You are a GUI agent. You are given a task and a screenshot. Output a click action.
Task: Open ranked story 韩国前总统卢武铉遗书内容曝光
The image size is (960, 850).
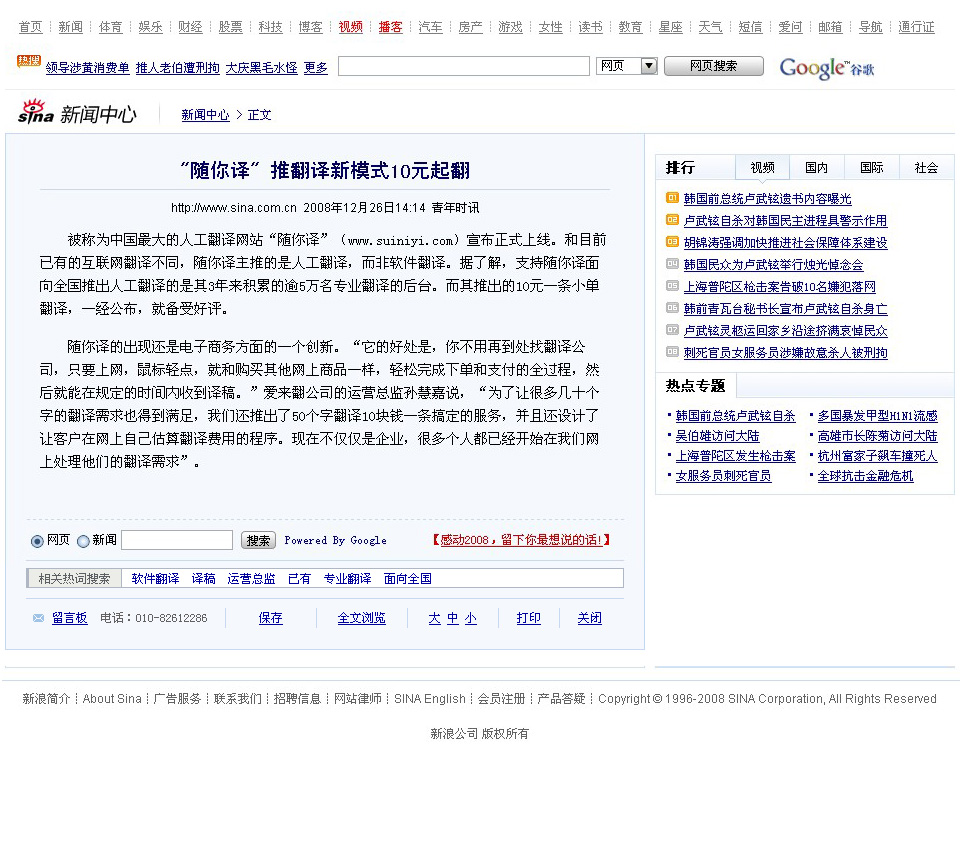click(x=767, y=198)
